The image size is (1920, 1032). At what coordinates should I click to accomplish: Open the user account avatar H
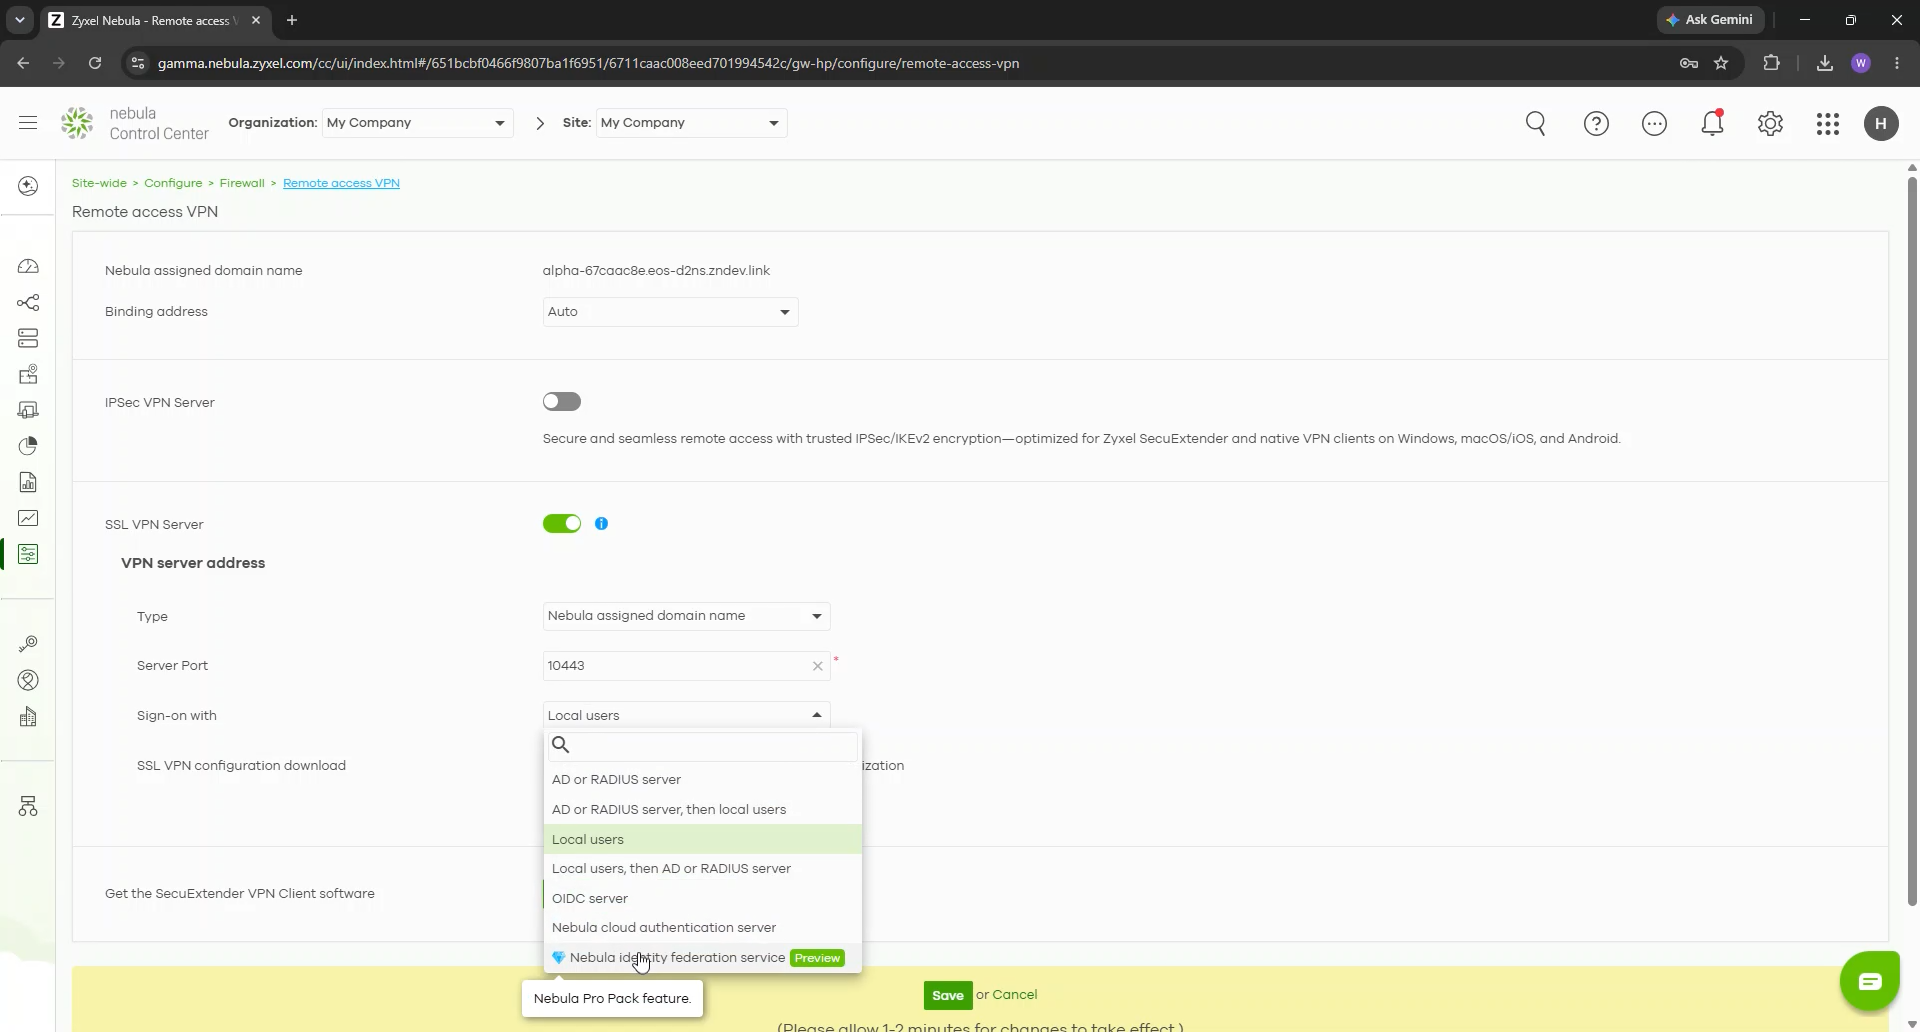coord(1881,123)
